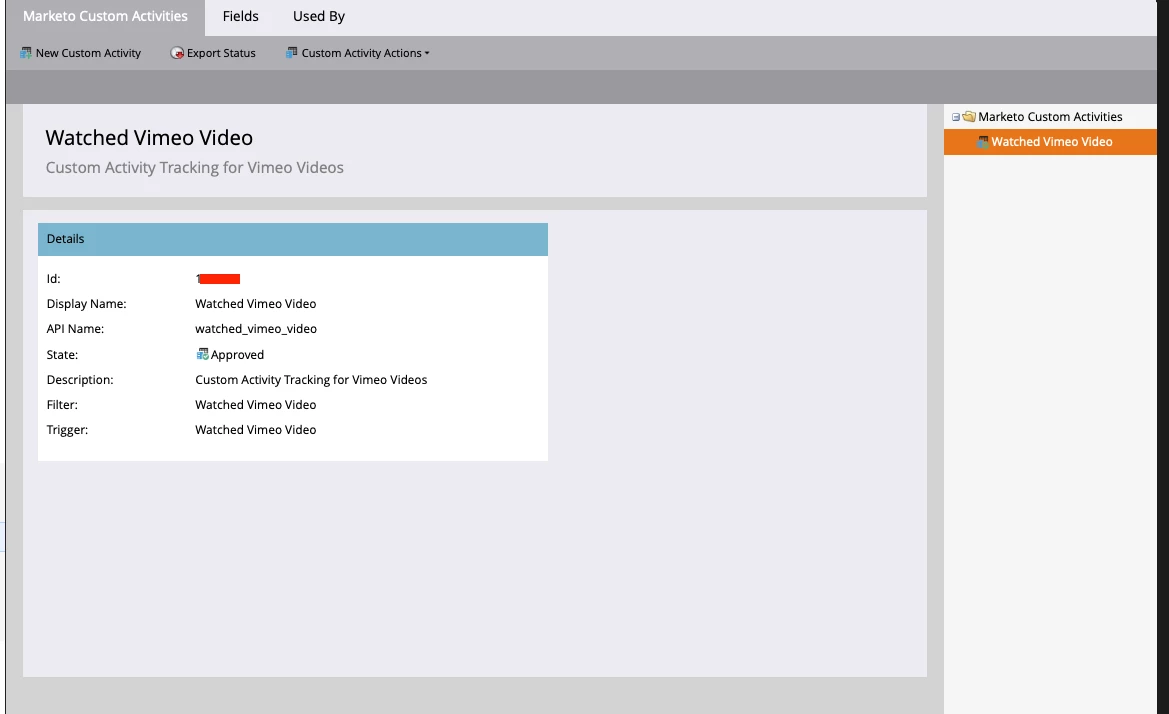Collapse the Marketo Custom Activities tree node

click(x=956, y=117)
